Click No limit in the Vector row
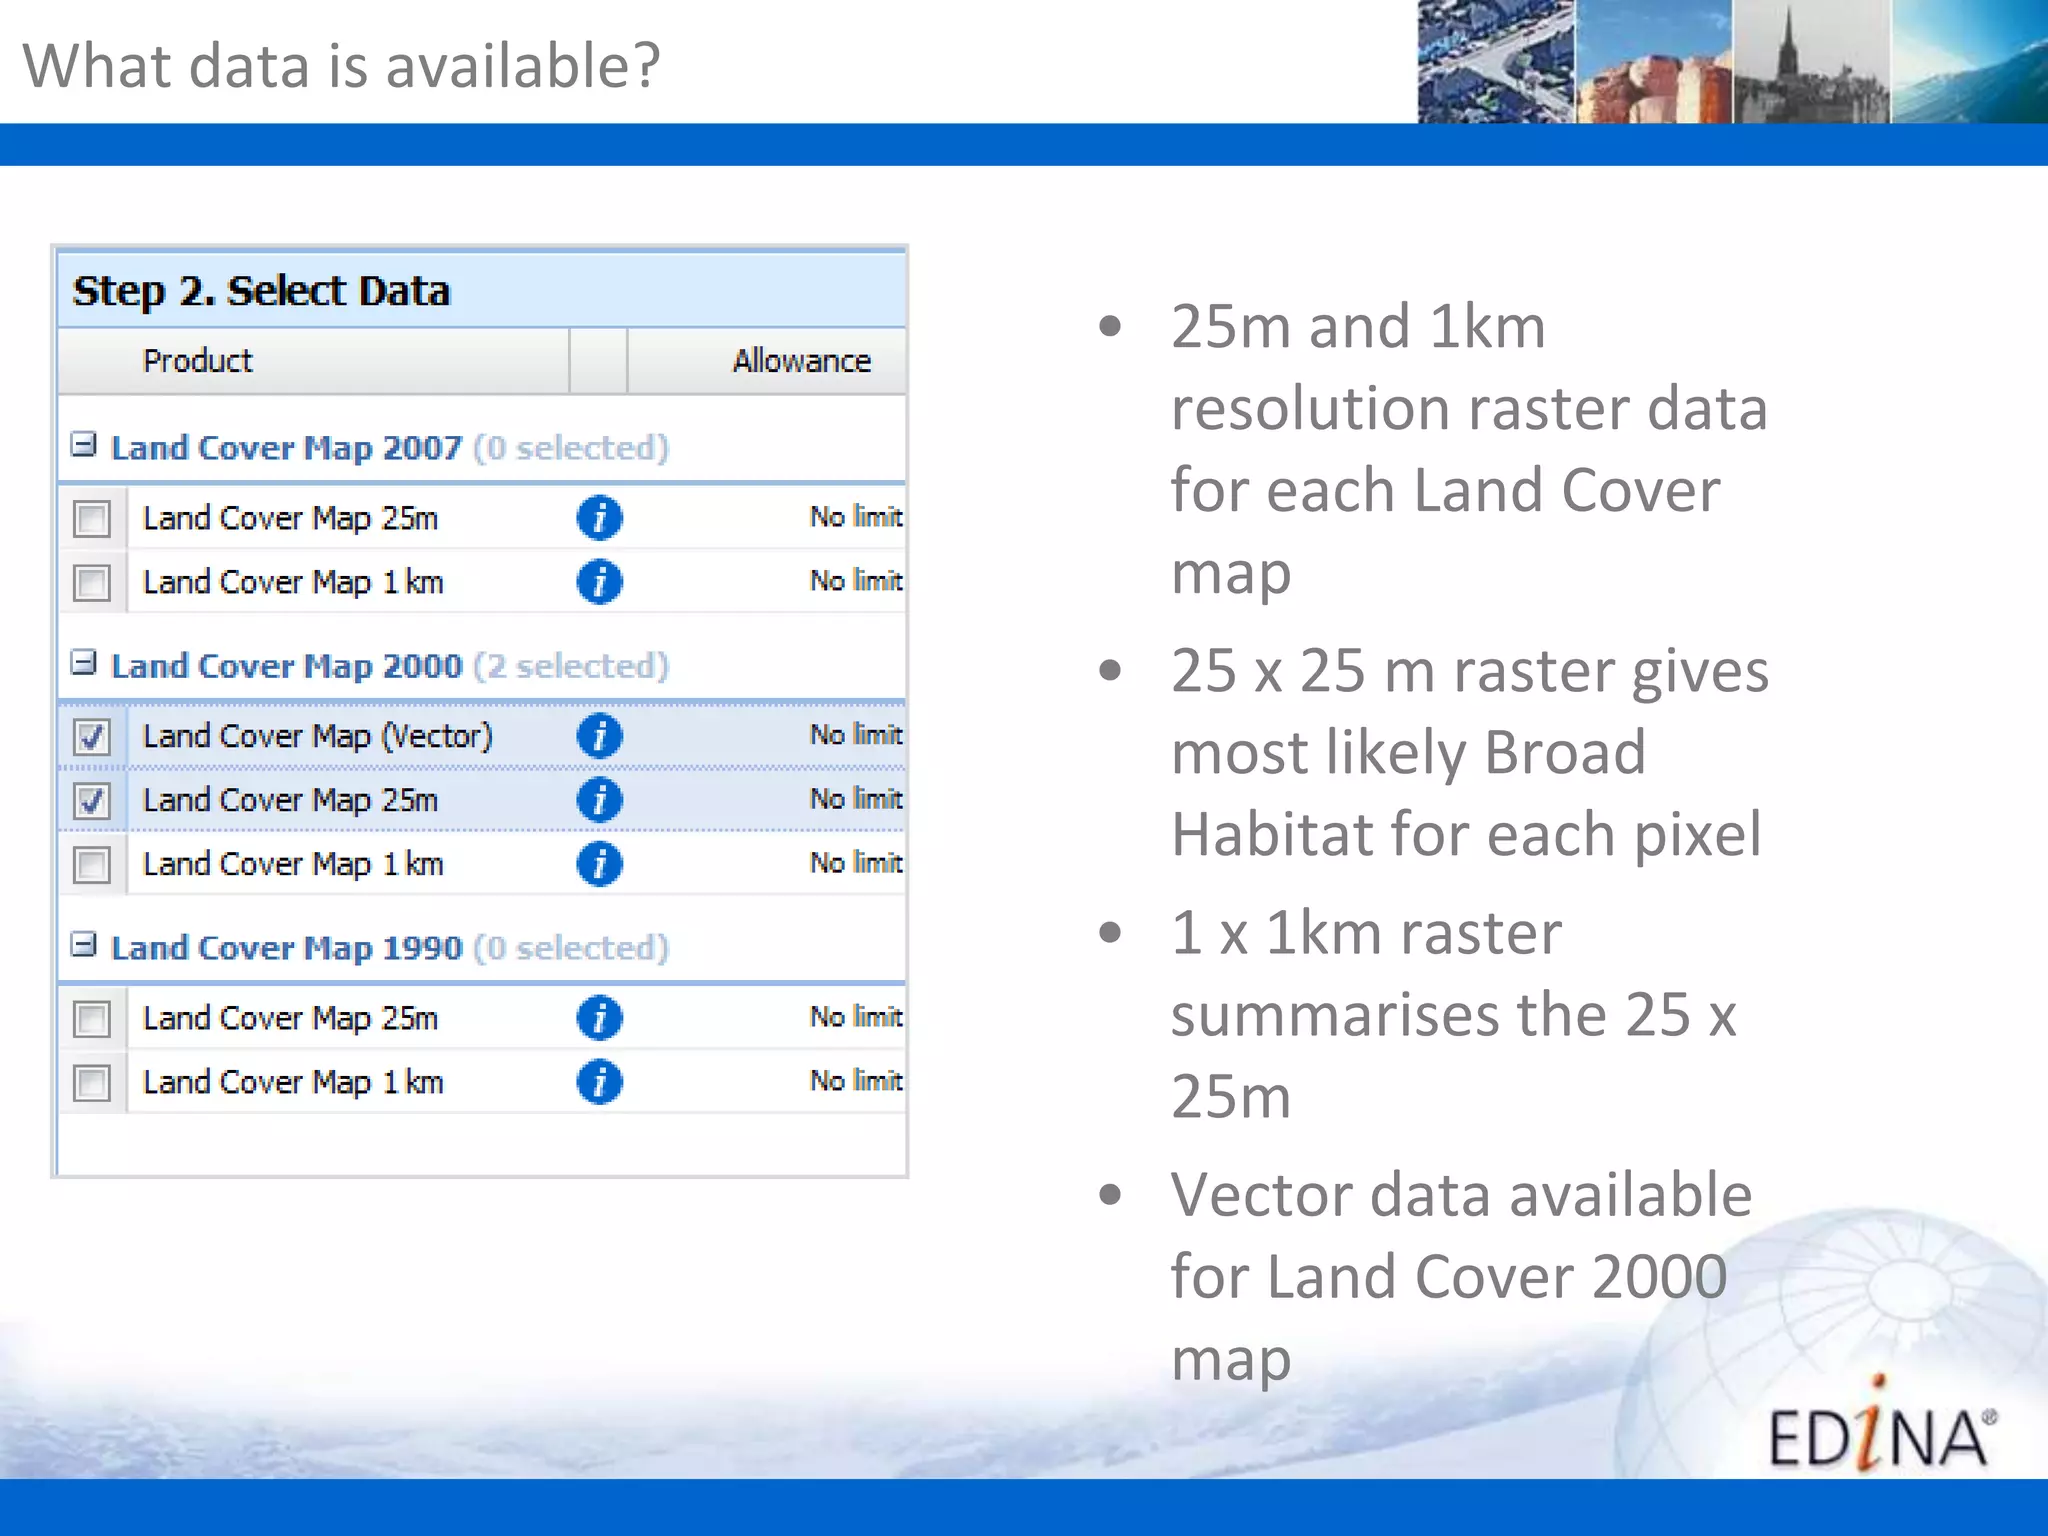This screenshot has height=1536, width=2048. click(856, 735)
